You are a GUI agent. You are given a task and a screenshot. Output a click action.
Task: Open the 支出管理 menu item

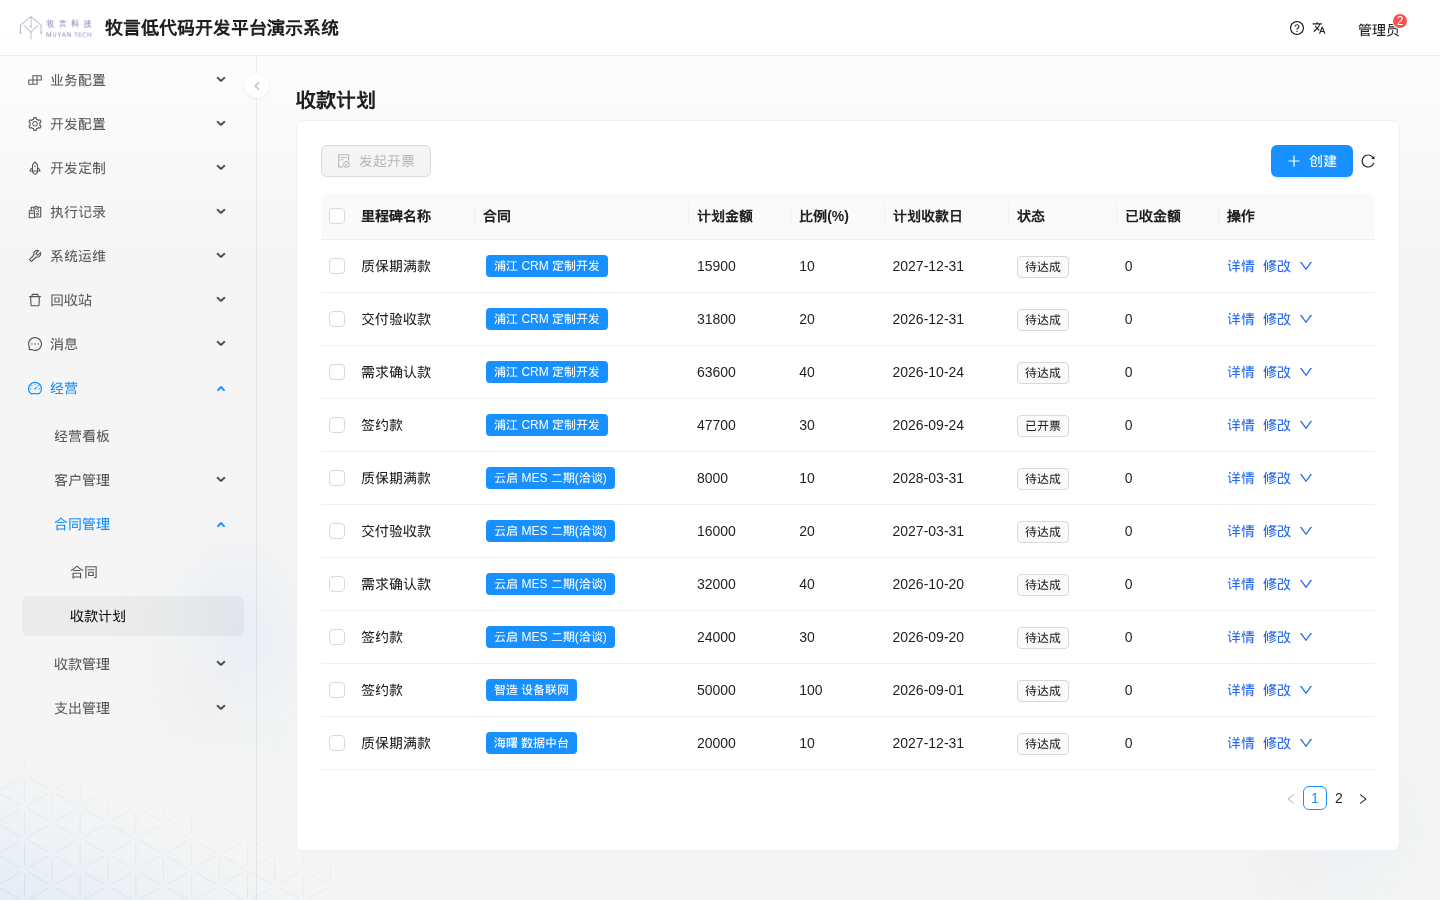tap(133, 708)
